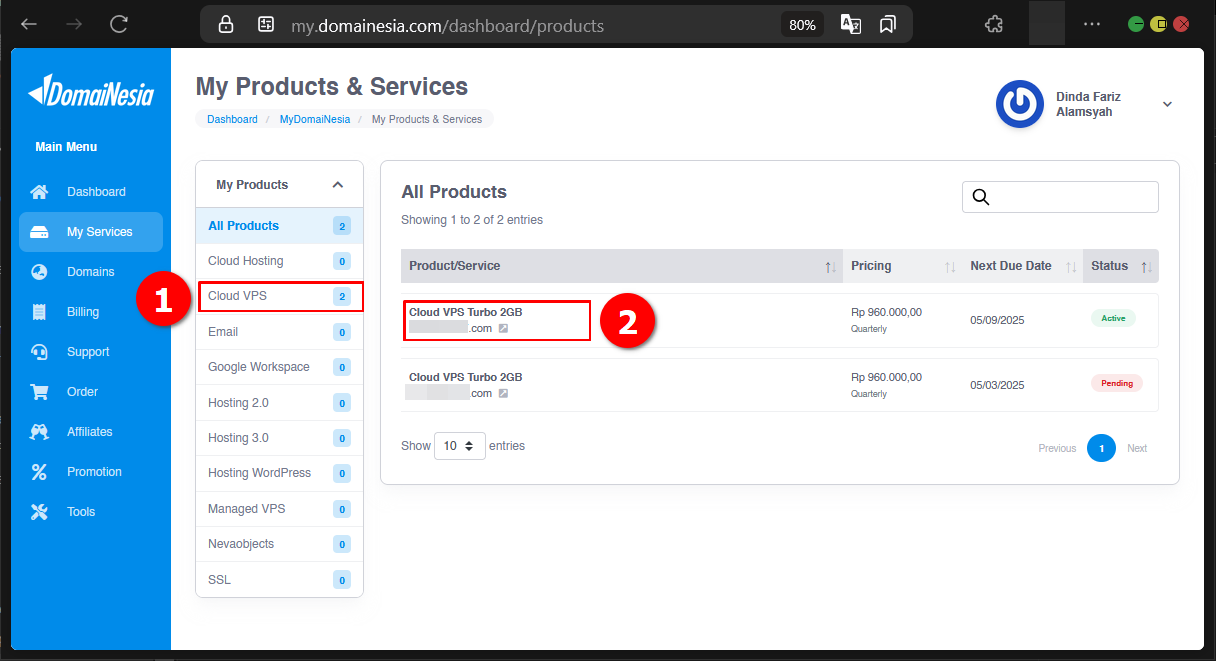Select Google Workspace category
Screen dimensions: 1216x661
tap(280, 367)
